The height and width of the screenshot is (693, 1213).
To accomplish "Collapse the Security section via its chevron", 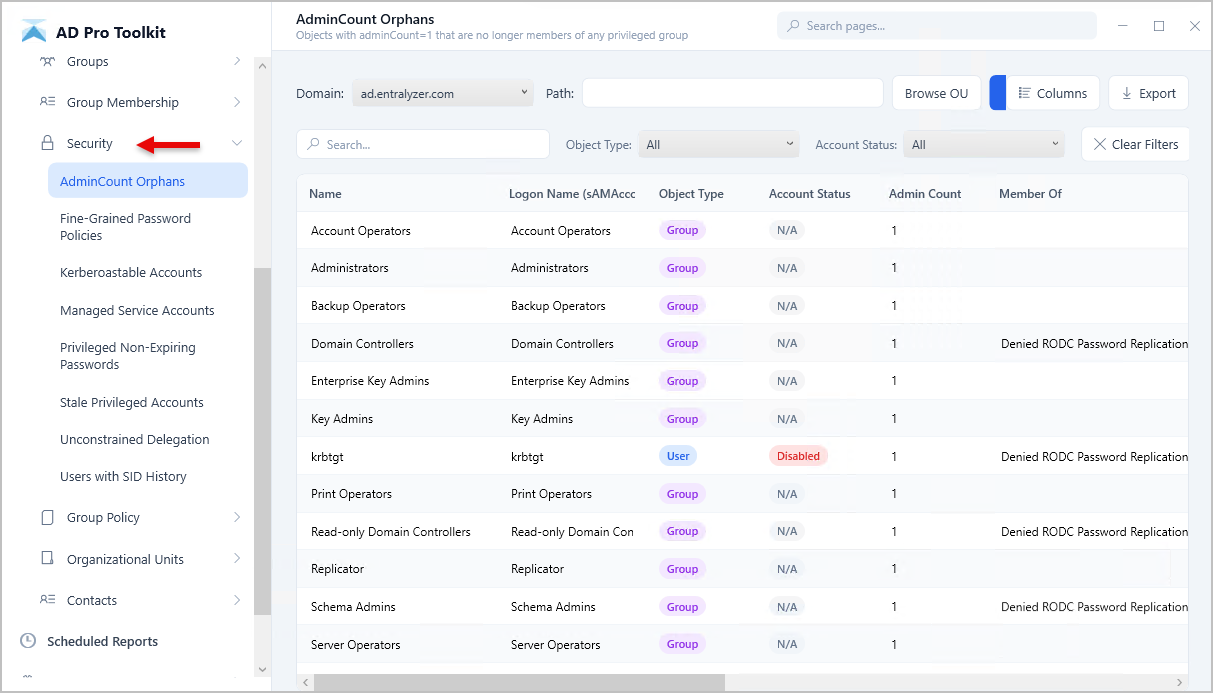I will tap(236, 143).
